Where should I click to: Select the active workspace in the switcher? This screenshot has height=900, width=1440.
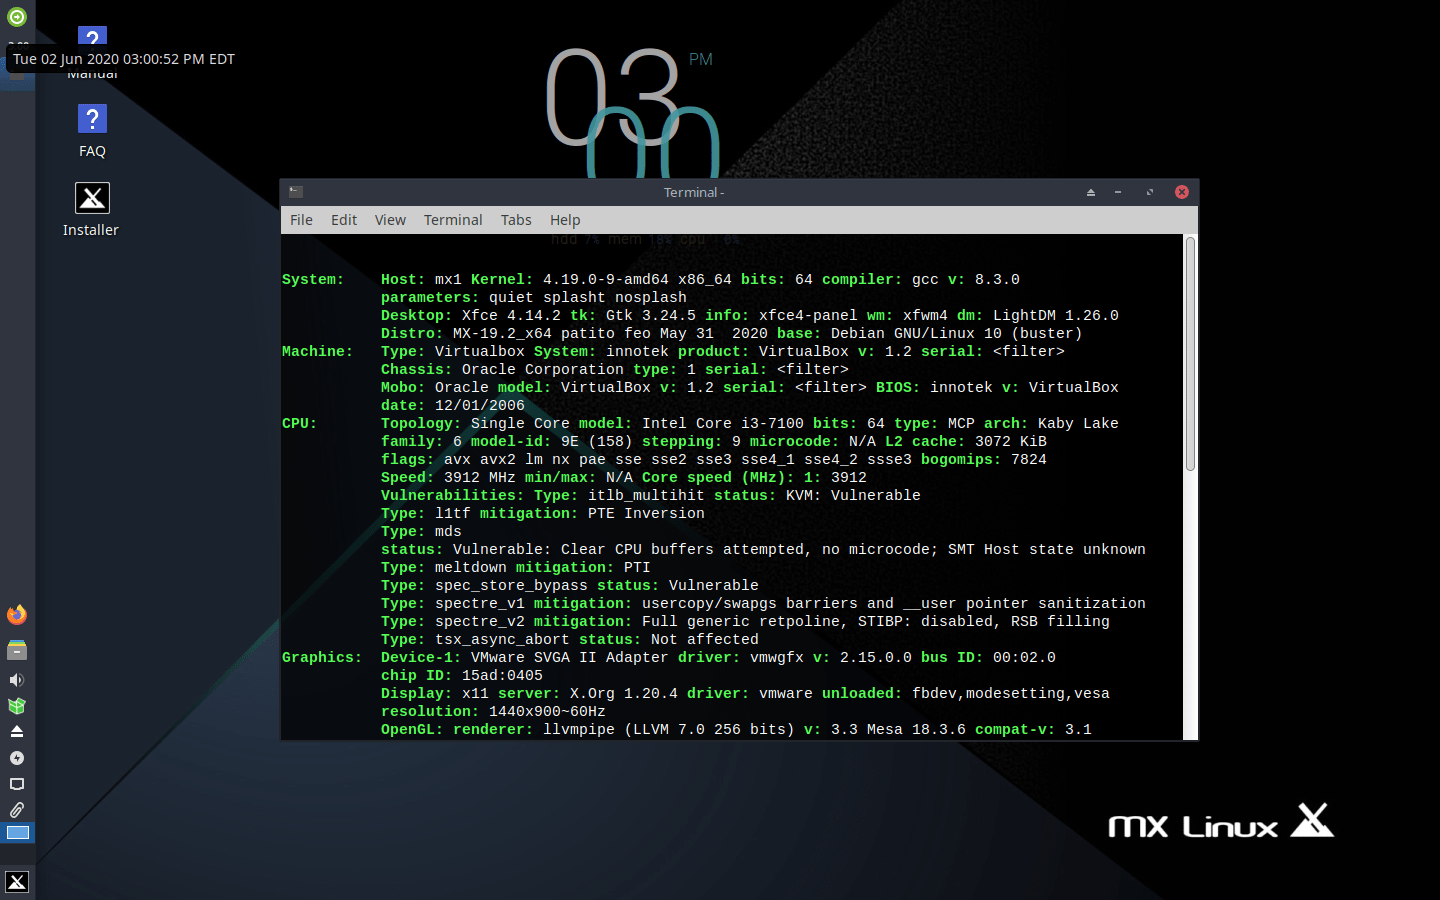pyautogui.click(x=16, y=832)
